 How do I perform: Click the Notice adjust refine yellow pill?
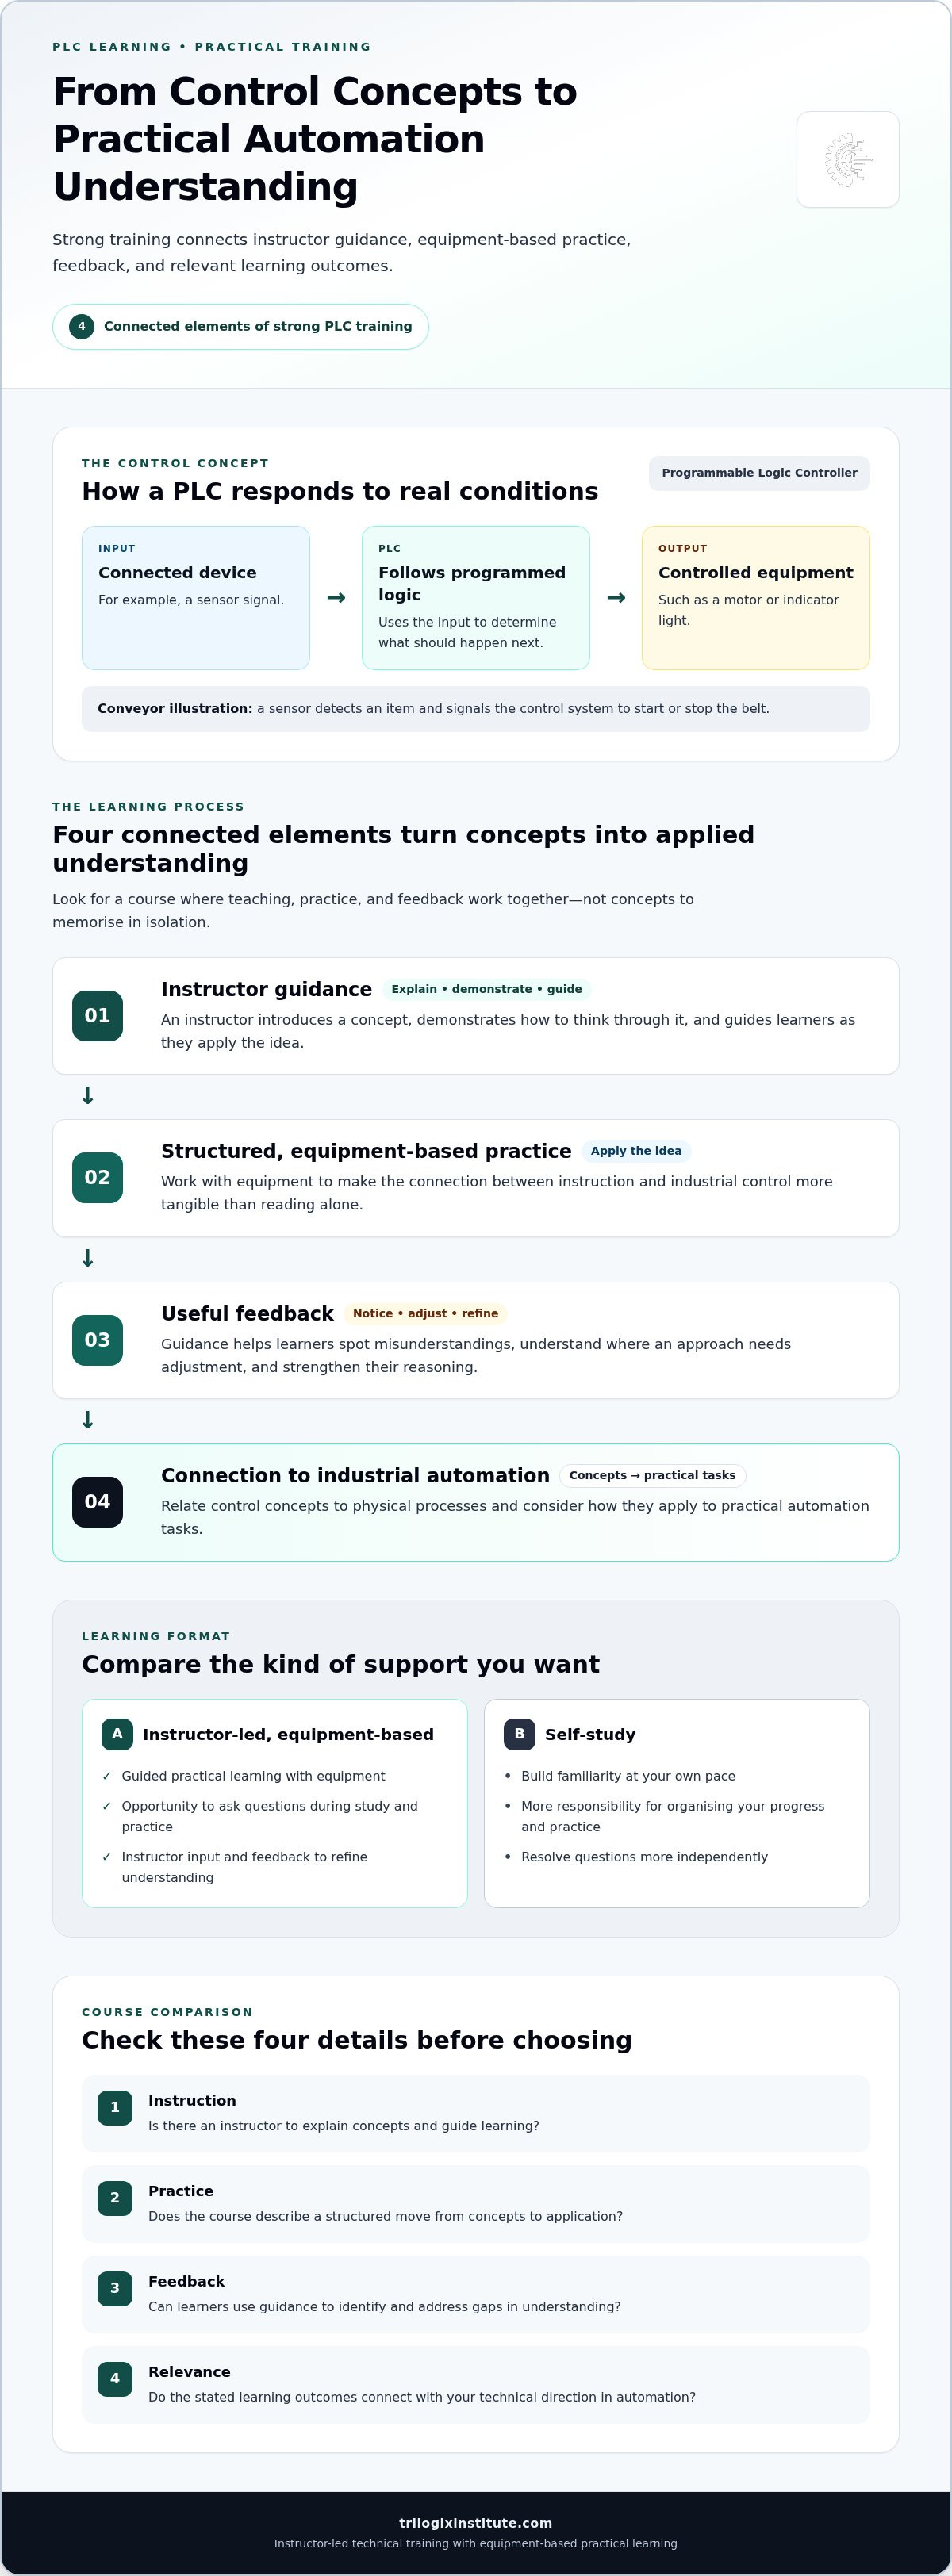coord(425,1313)
